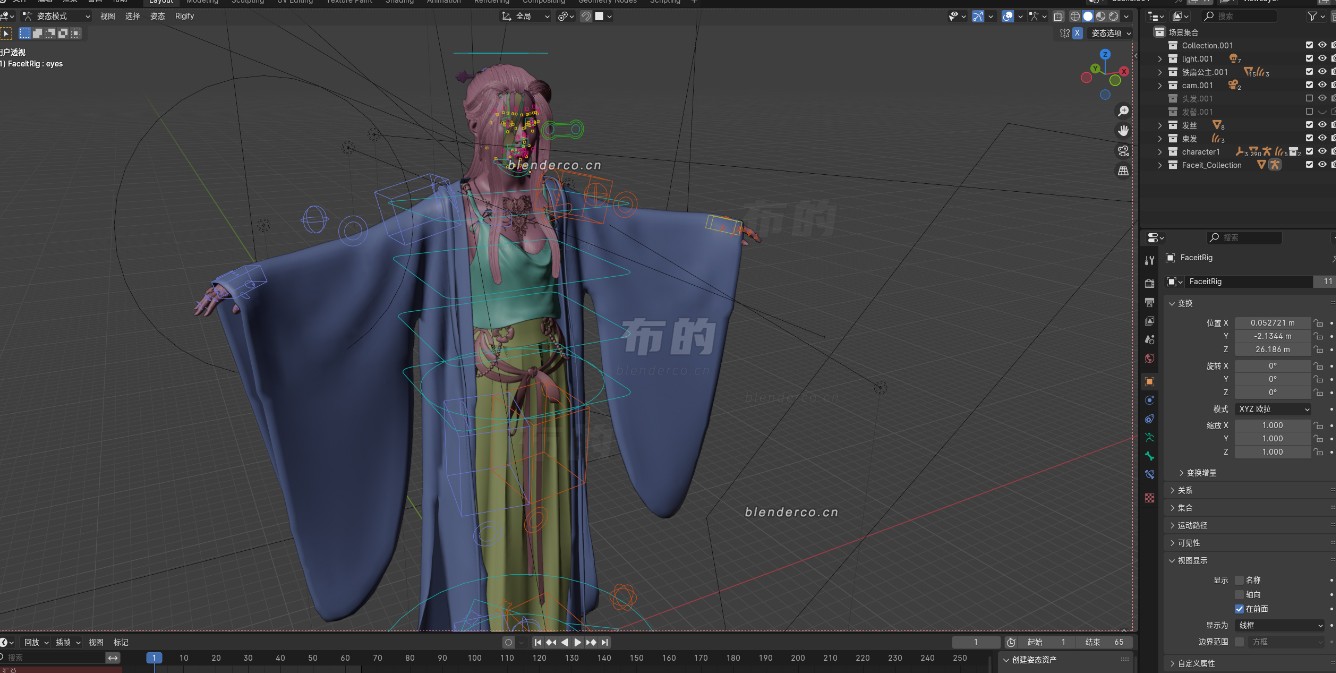
Task: Open the Bone Constraints properties tab icon
Action: click(1150, 475)
